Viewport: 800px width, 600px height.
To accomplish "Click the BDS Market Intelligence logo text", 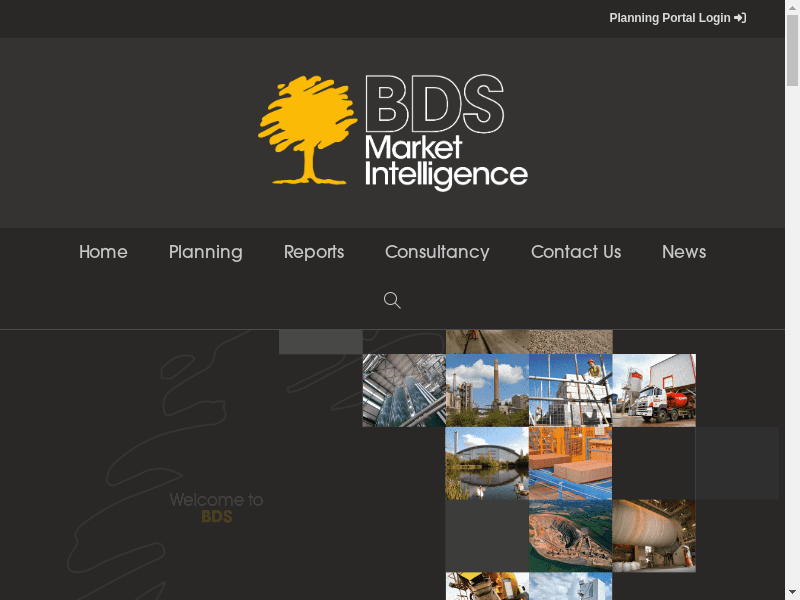I will click(x=445, y=132).
